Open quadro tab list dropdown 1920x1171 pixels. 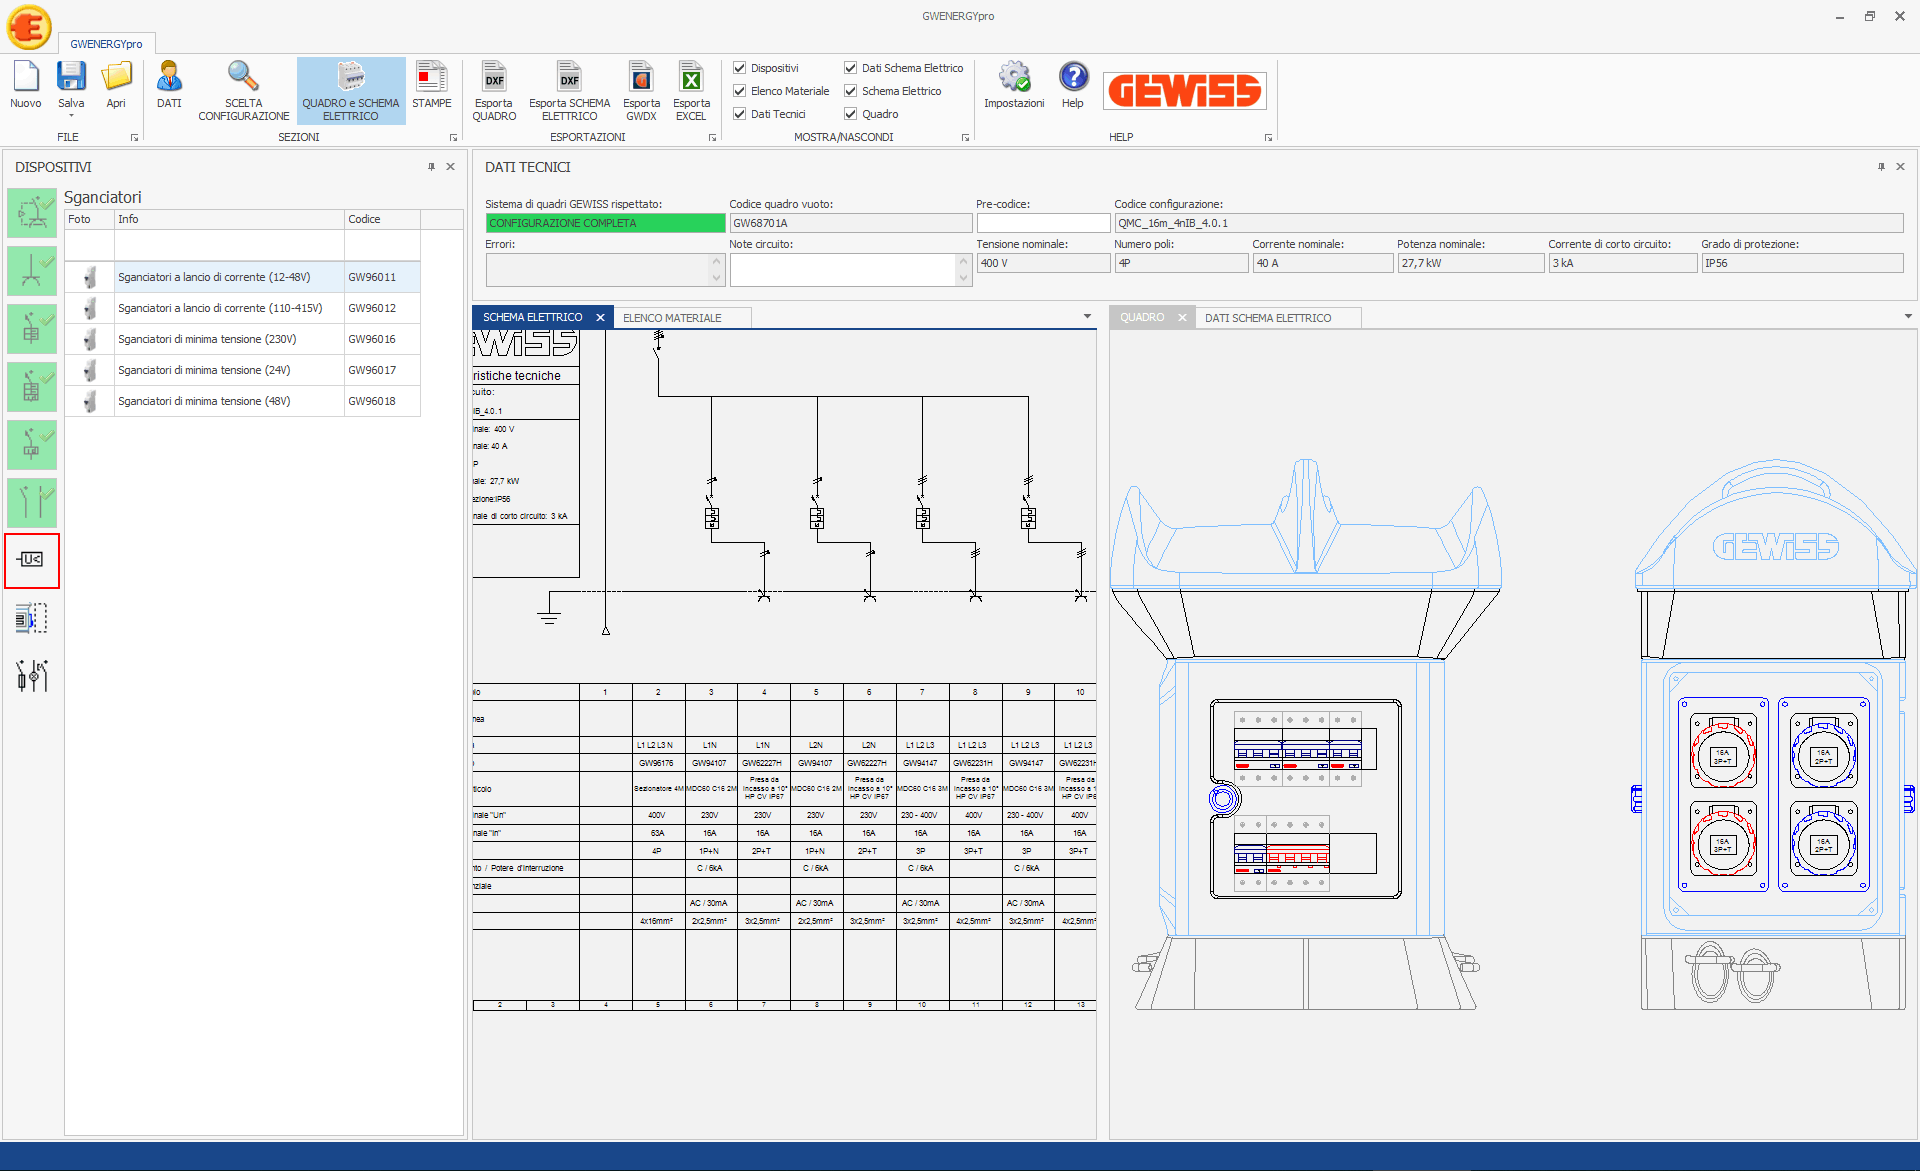coord(1908,317)
